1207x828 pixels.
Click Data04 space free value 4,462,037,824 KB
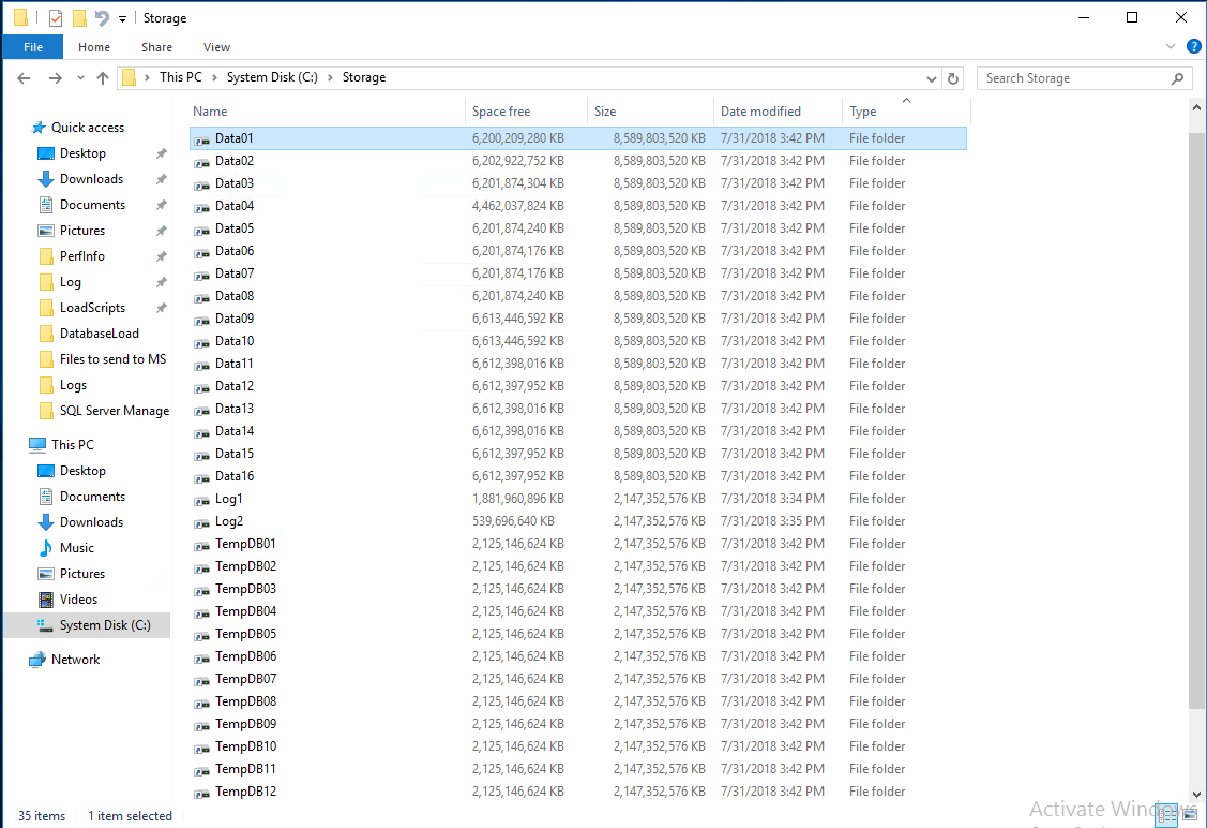518,206
